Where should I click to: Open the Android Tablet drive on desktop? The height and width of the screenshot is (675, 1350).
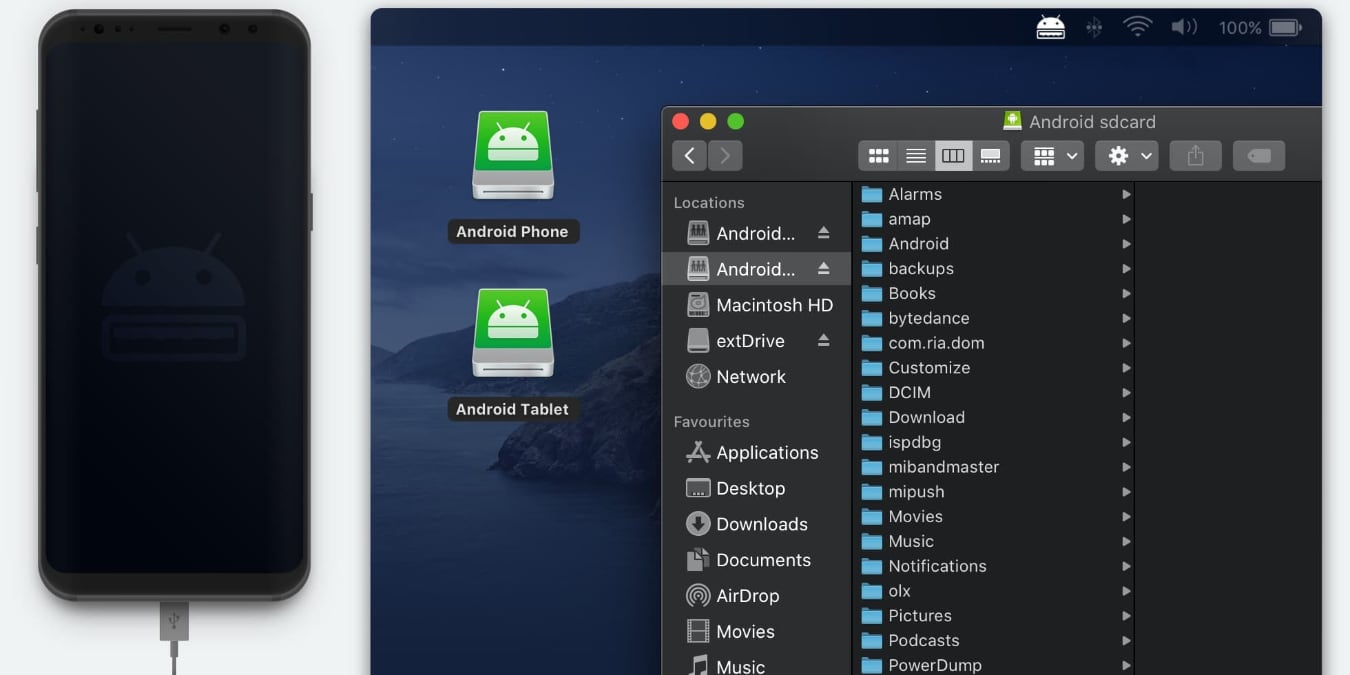pyautogui.click(x=513, y=333)
